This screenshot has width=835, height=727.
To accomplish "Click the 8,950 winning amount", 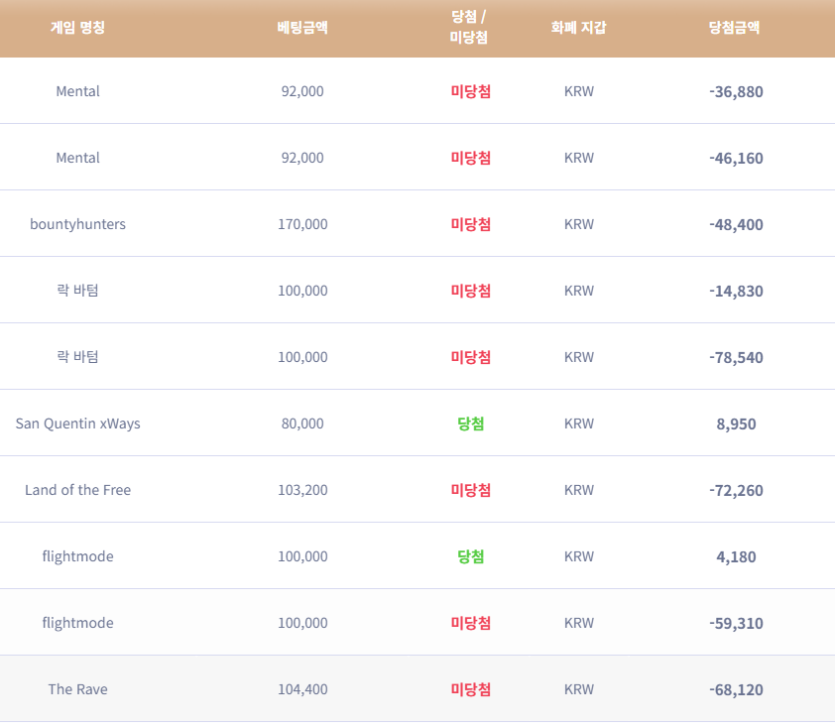I will pos(736,424).
